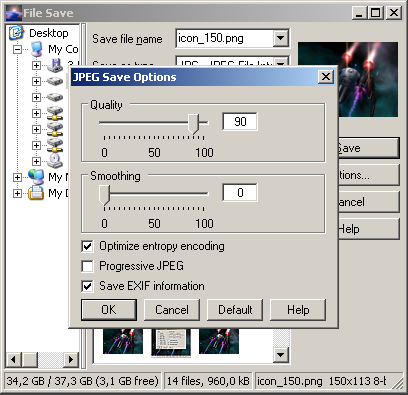The width and height of the screenshot is (408, 395).
Task: Click Cancel in JPEG Save Options dialog
Action: click(x=172, y=310)
